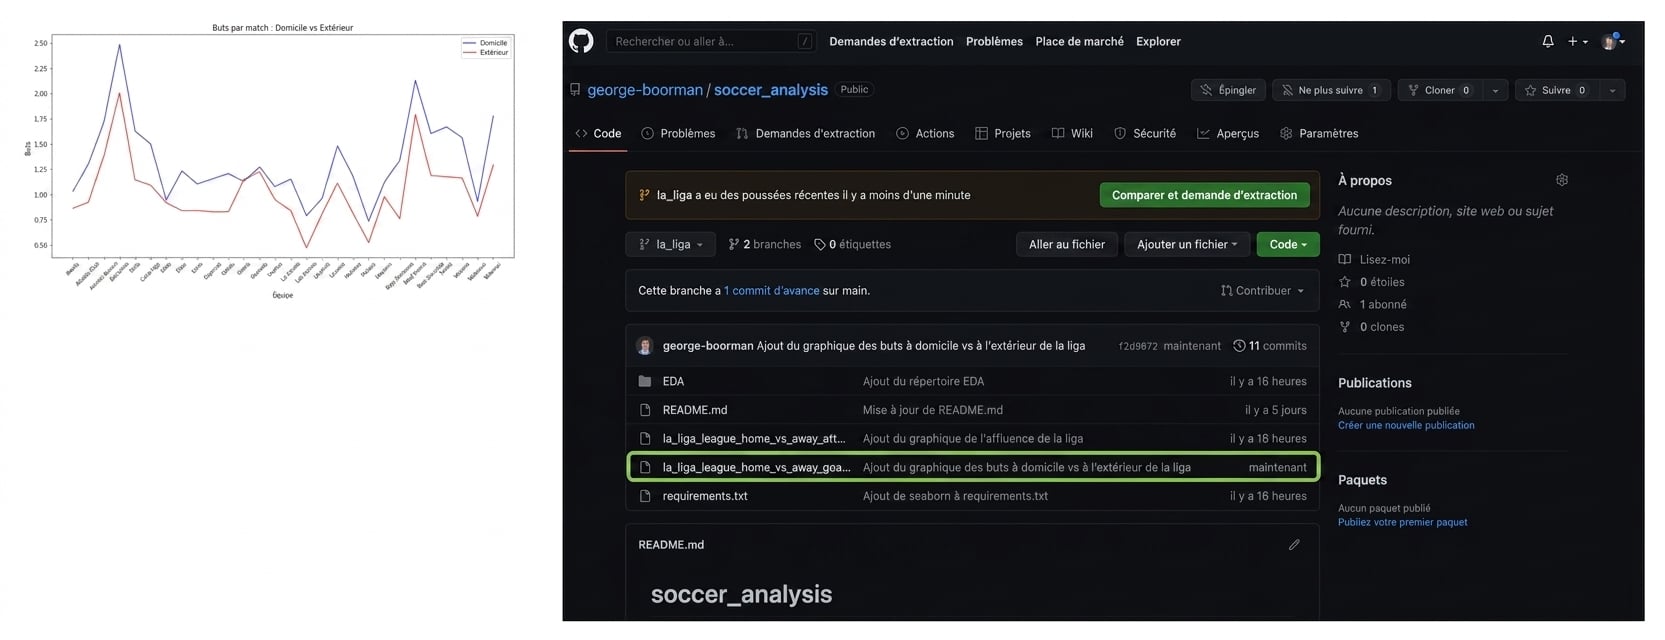Viewport: 1665px width, 640px height.
Task: Click the 'Ne plus suivre' button
Action: coord(1330,90)
